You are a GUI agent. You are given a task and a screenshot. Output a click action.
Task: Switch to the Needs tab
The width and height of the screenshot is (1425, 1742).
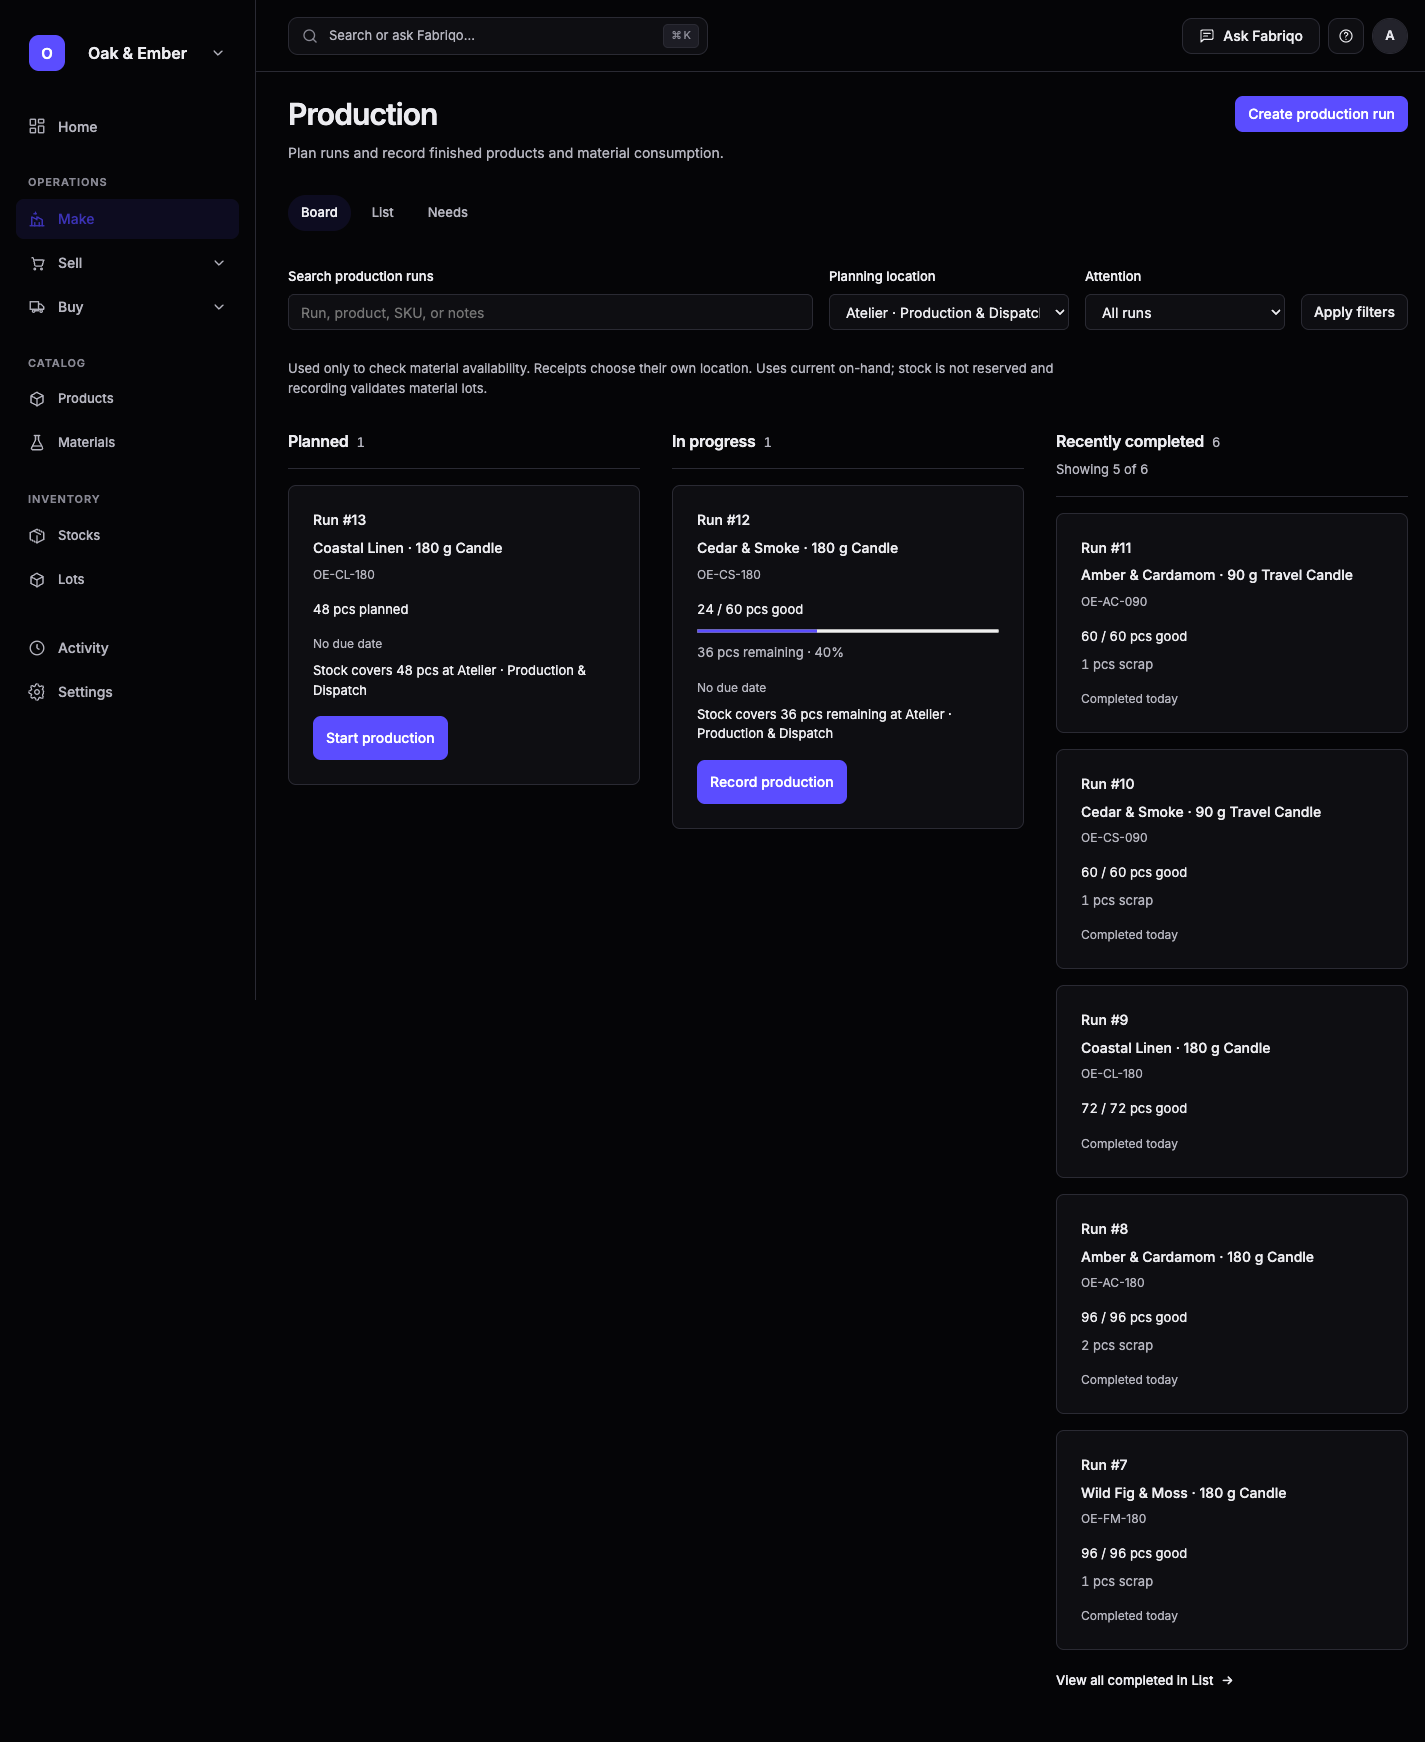pyautogui.click(x=447, y=212)
